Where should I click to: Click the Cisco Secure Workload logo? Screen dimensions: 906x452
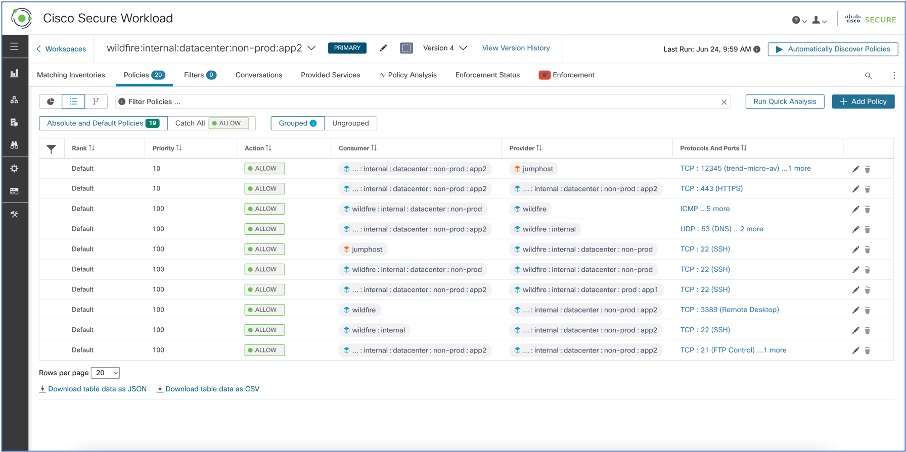[x=21, y=18]
